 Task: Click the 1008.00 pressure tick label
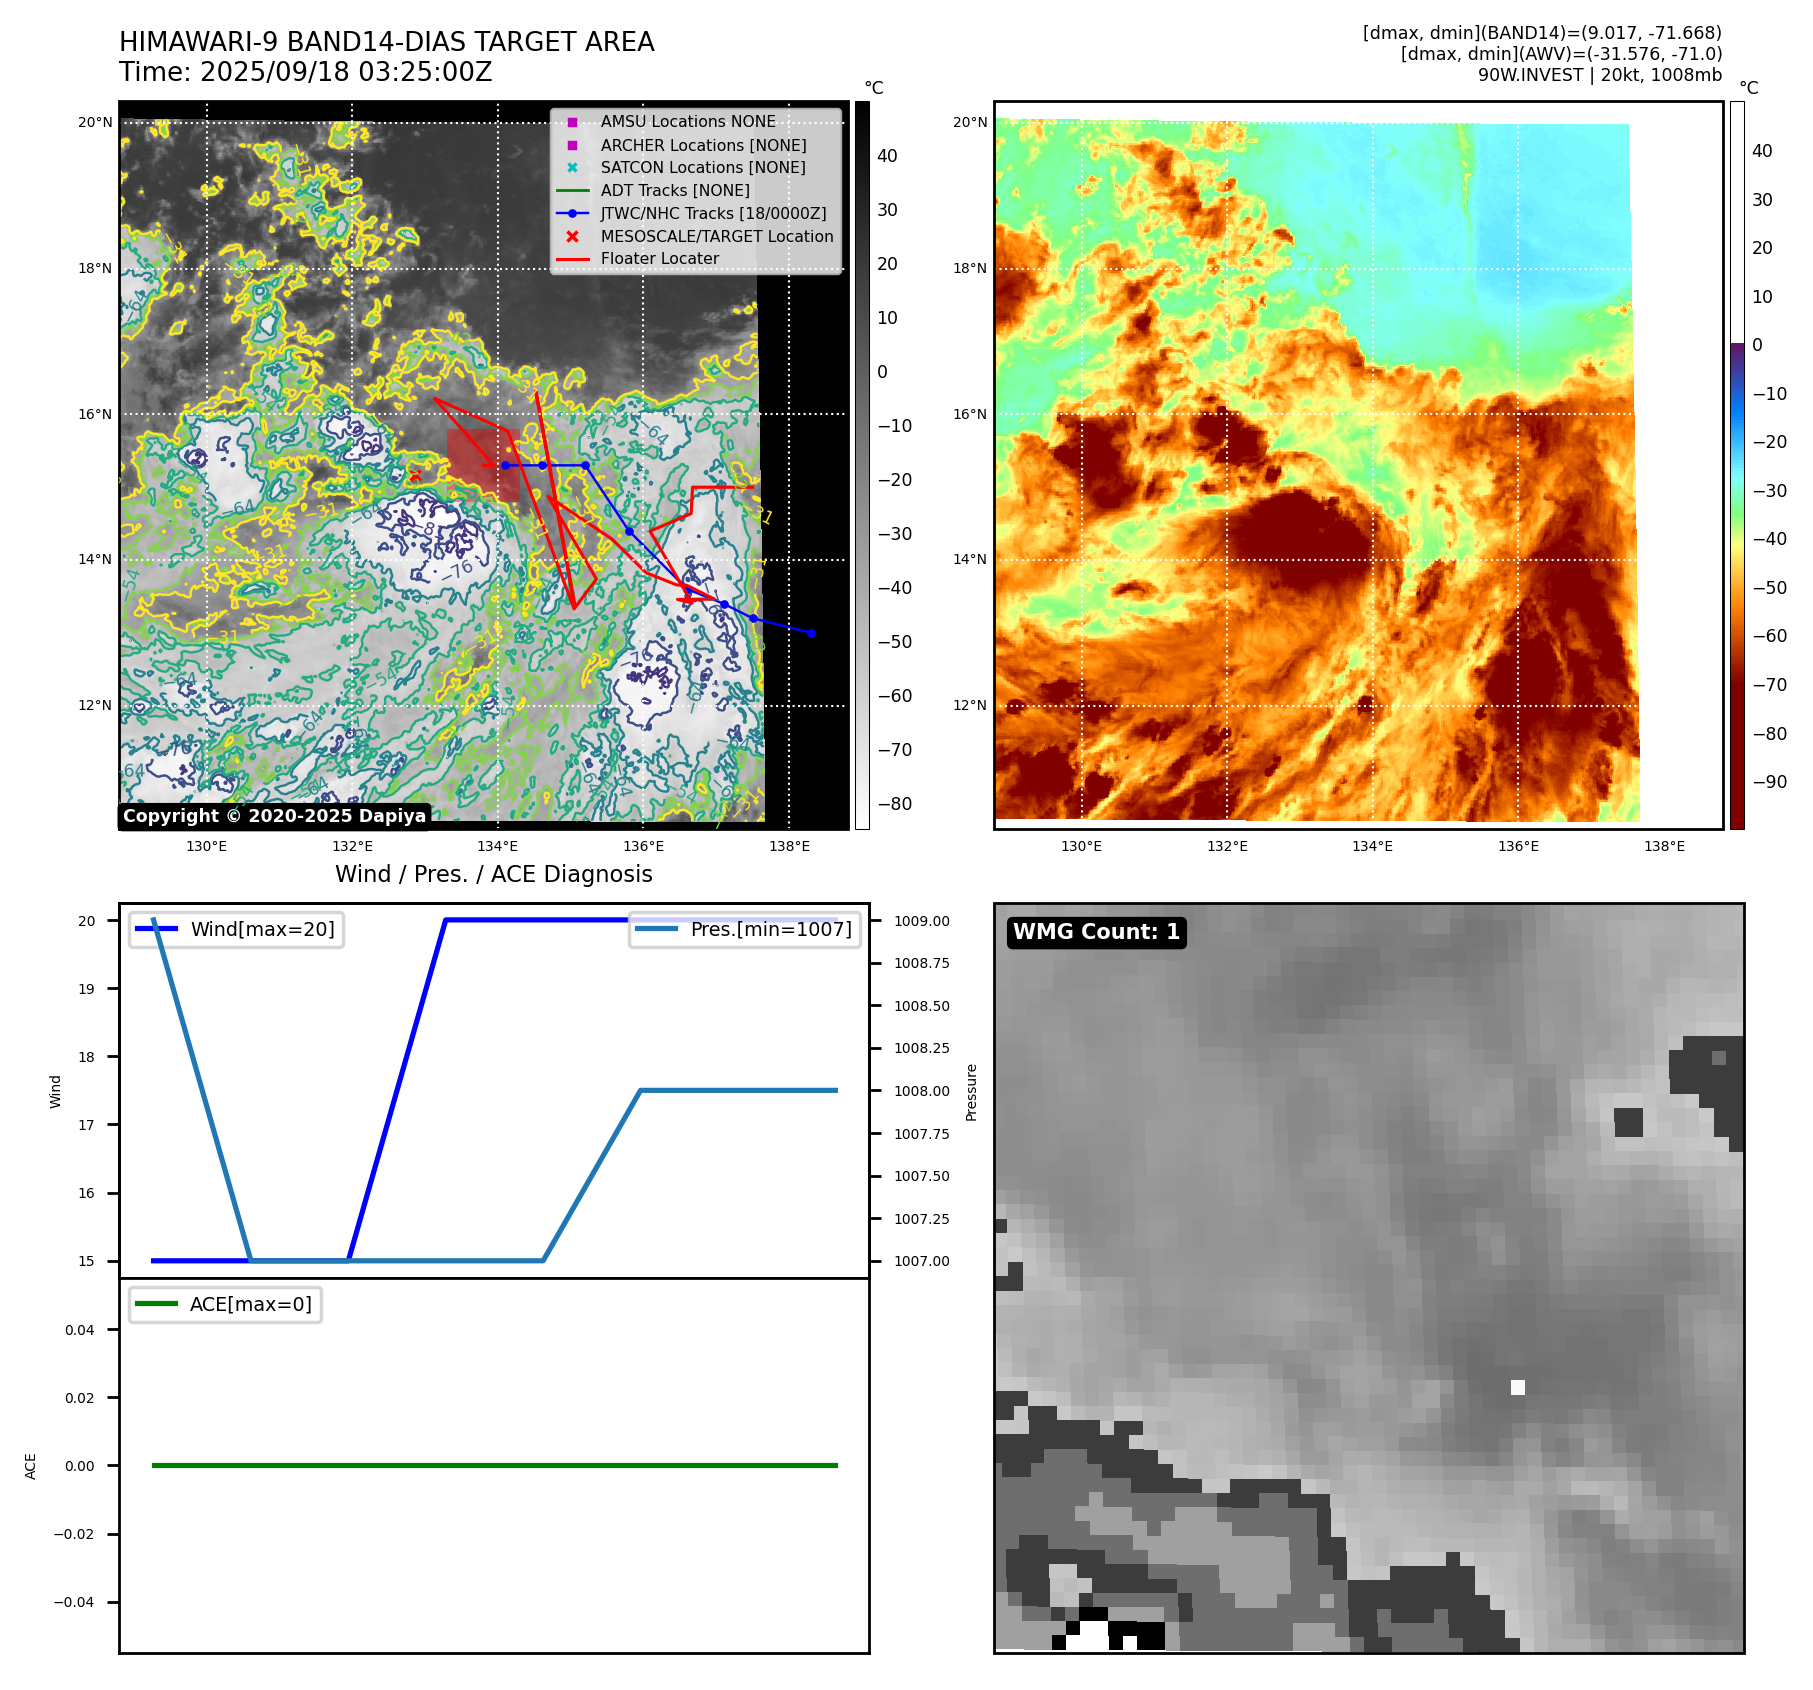(x=921, y=1091)
